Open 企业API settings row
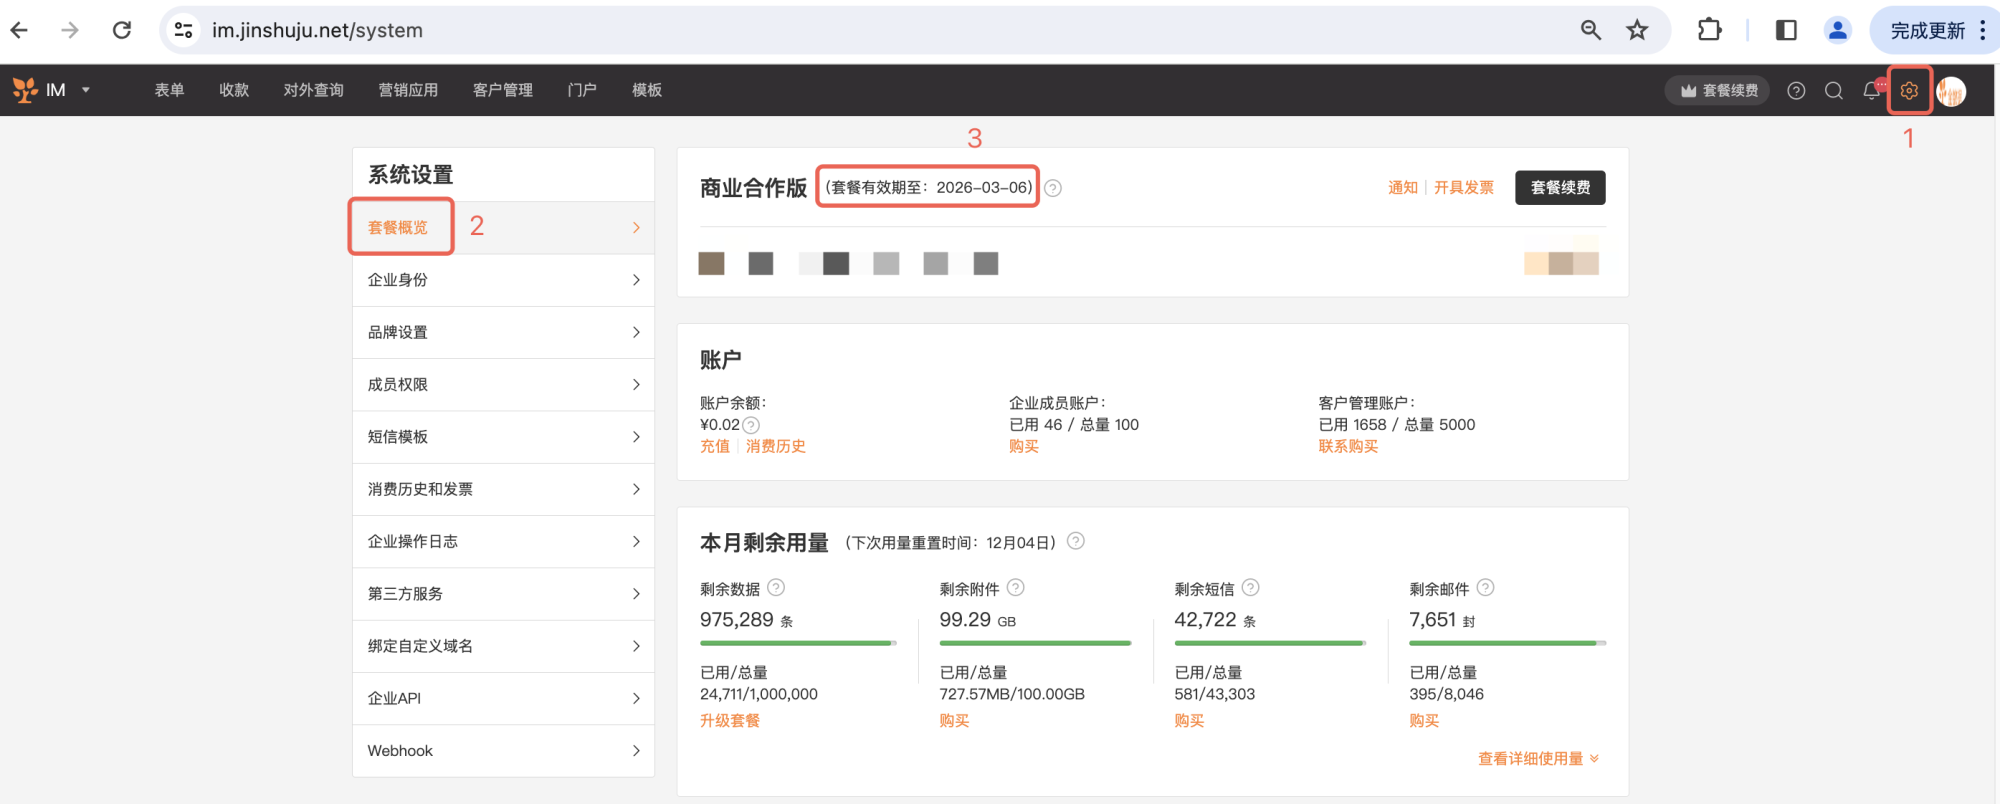The height and width of the screenshot is (804, 2000). point(504,698)
